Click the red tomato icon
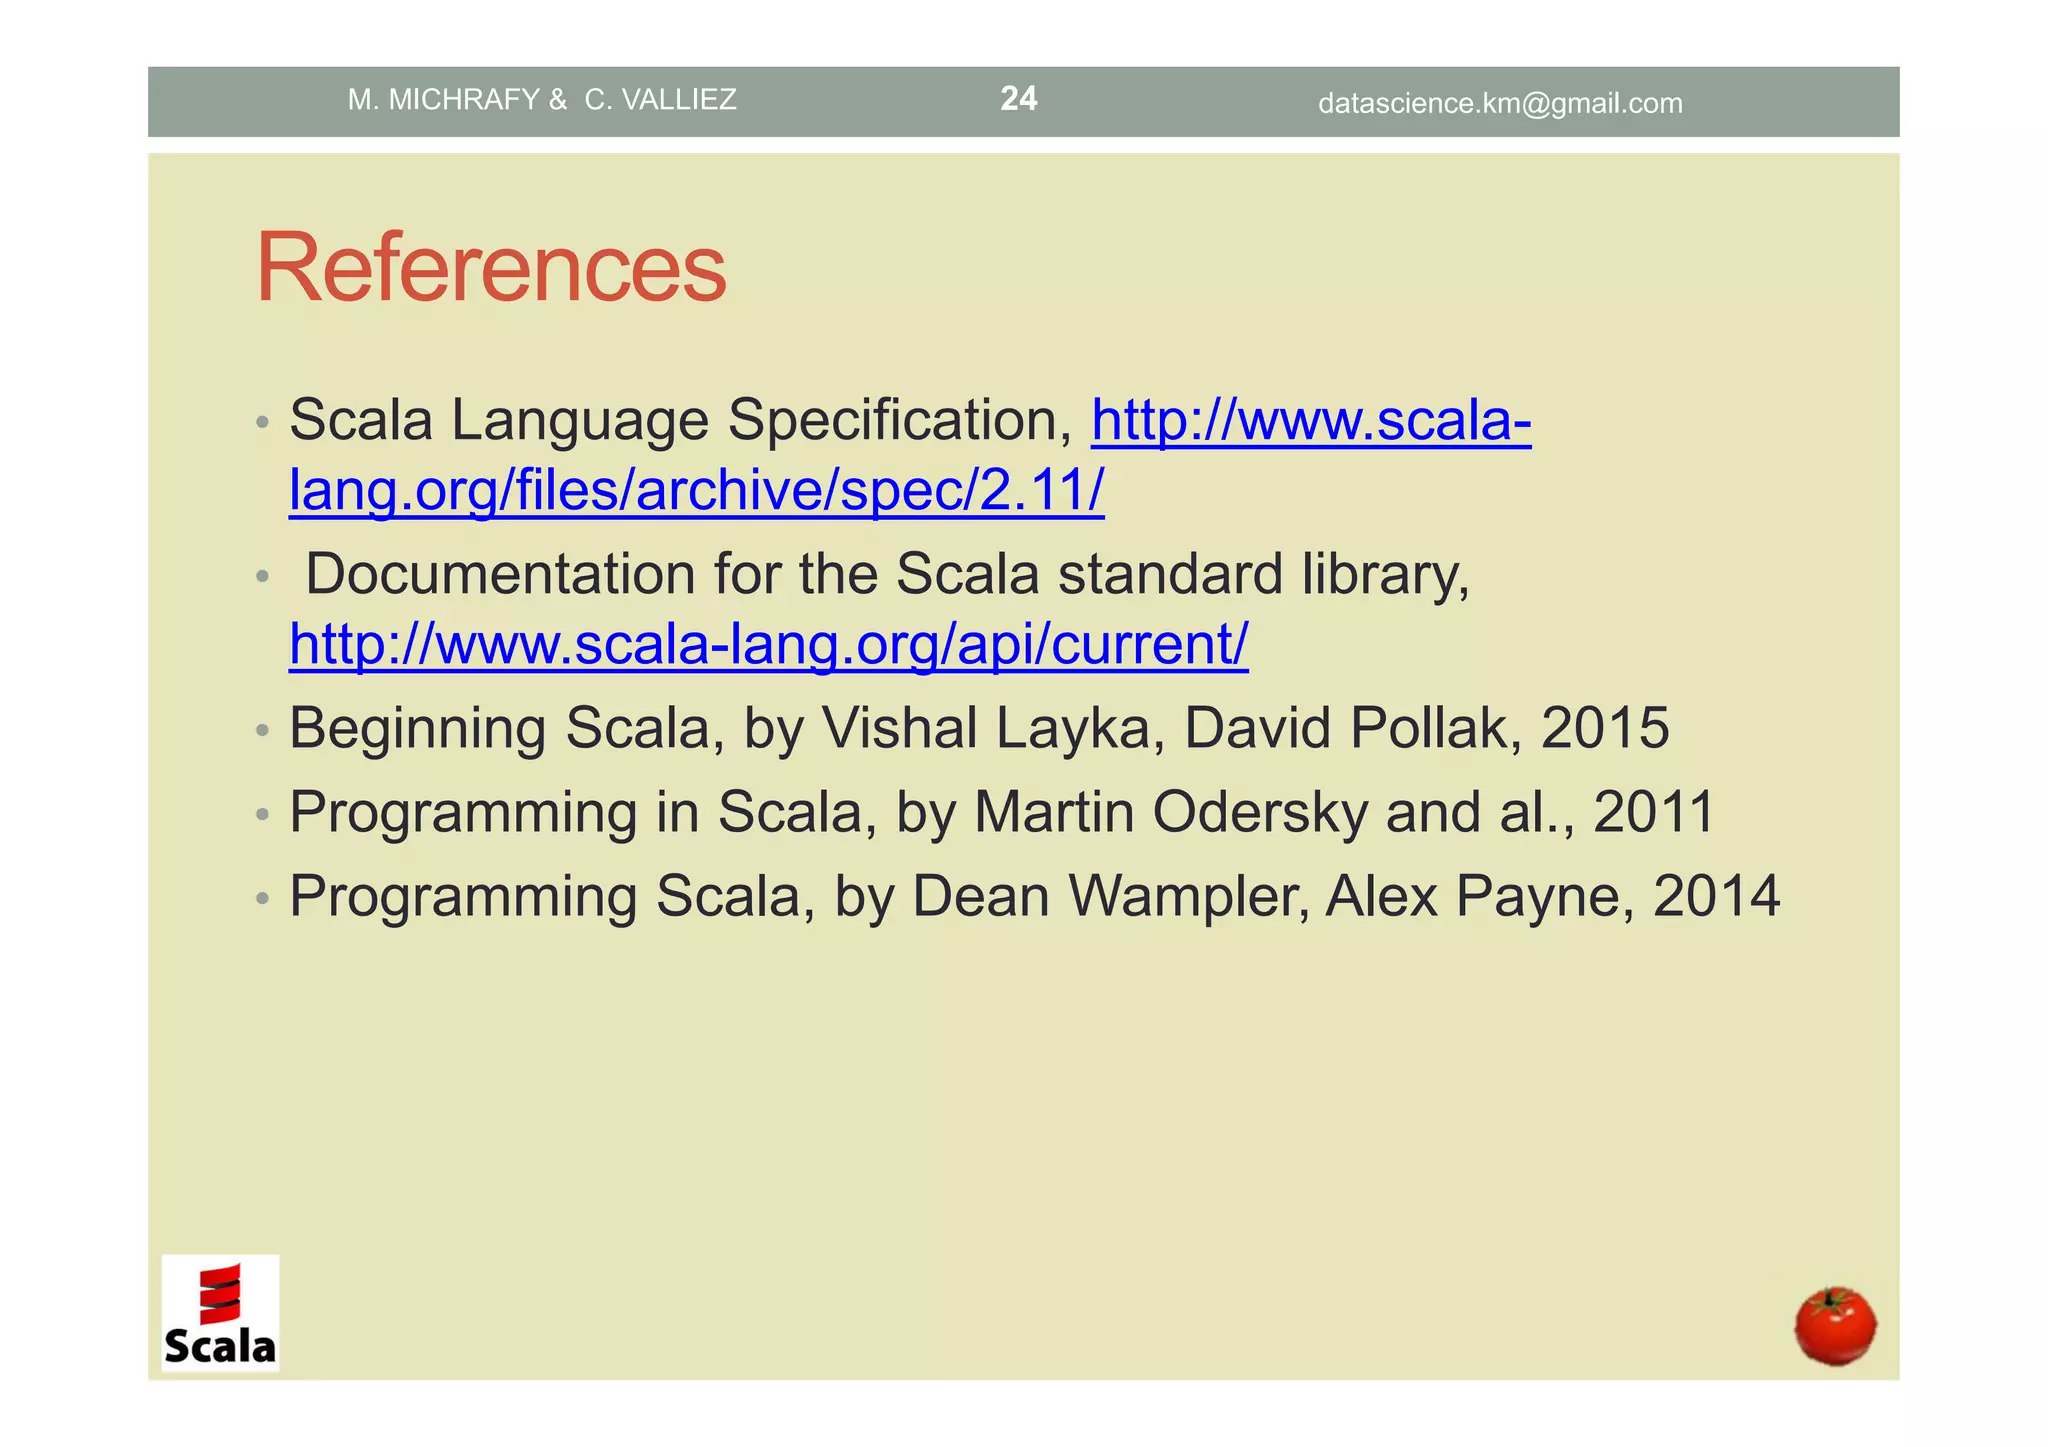The image size is (2048, 1447). pos(1835,1326)
